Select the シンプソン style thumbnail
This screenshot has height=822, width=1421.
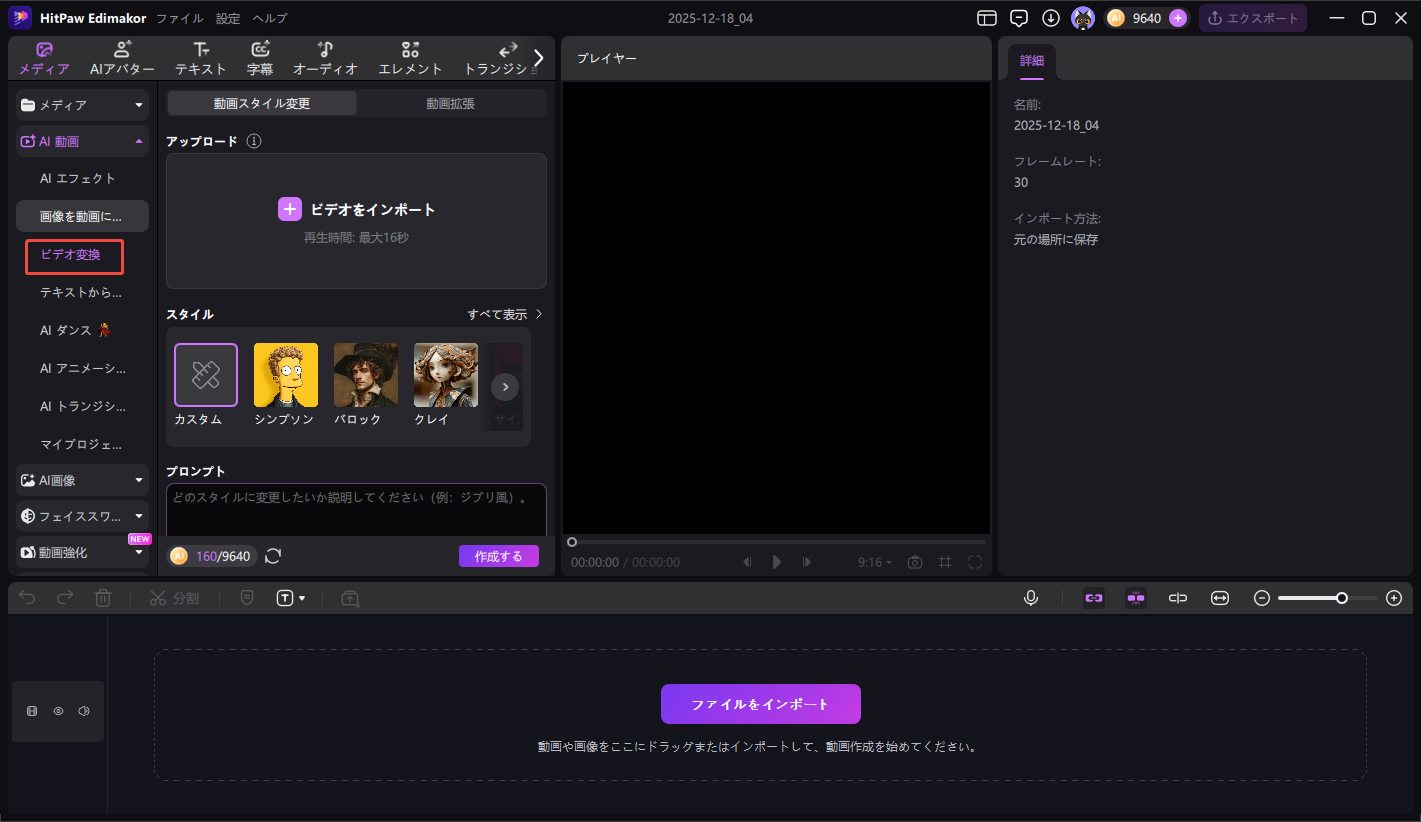pos(285,375)
